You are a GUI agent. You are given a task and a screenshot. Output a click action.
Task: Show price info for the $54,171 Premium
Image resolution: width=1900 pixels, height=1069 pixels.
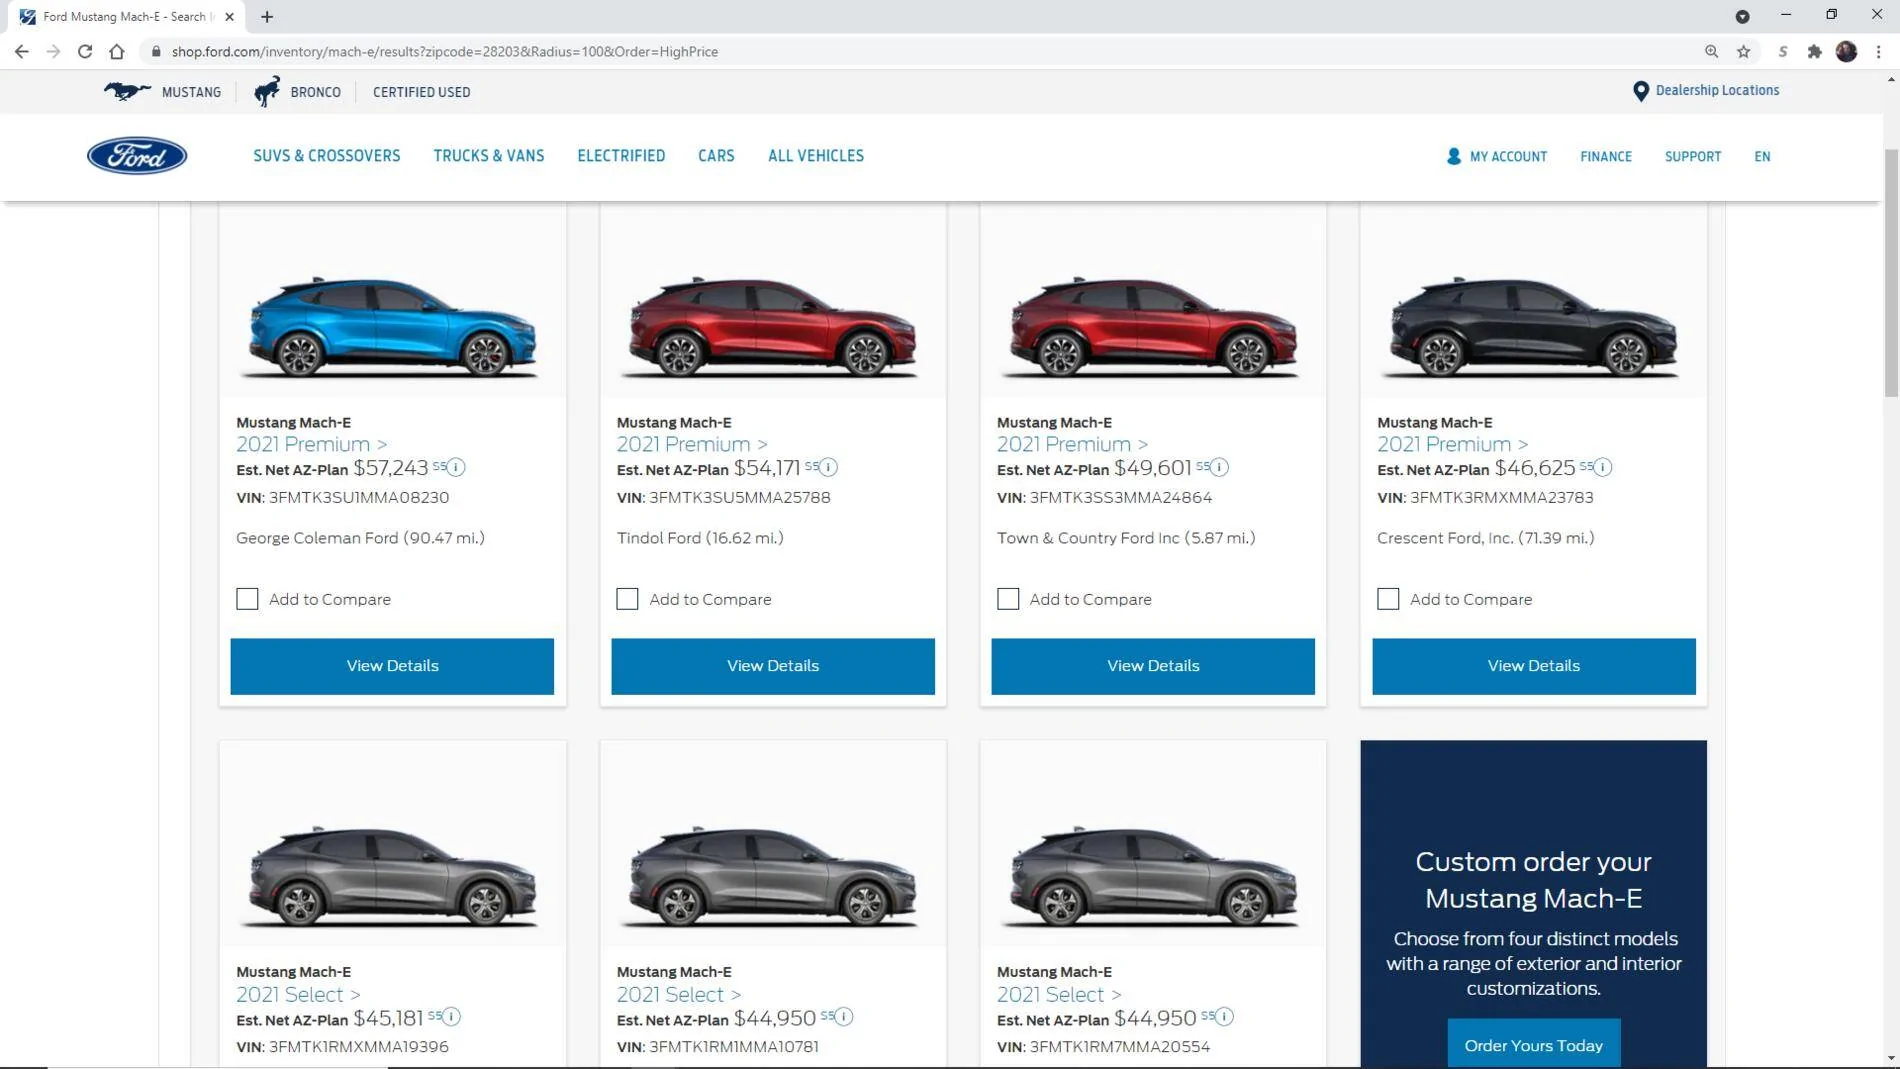tap(828, 467)
